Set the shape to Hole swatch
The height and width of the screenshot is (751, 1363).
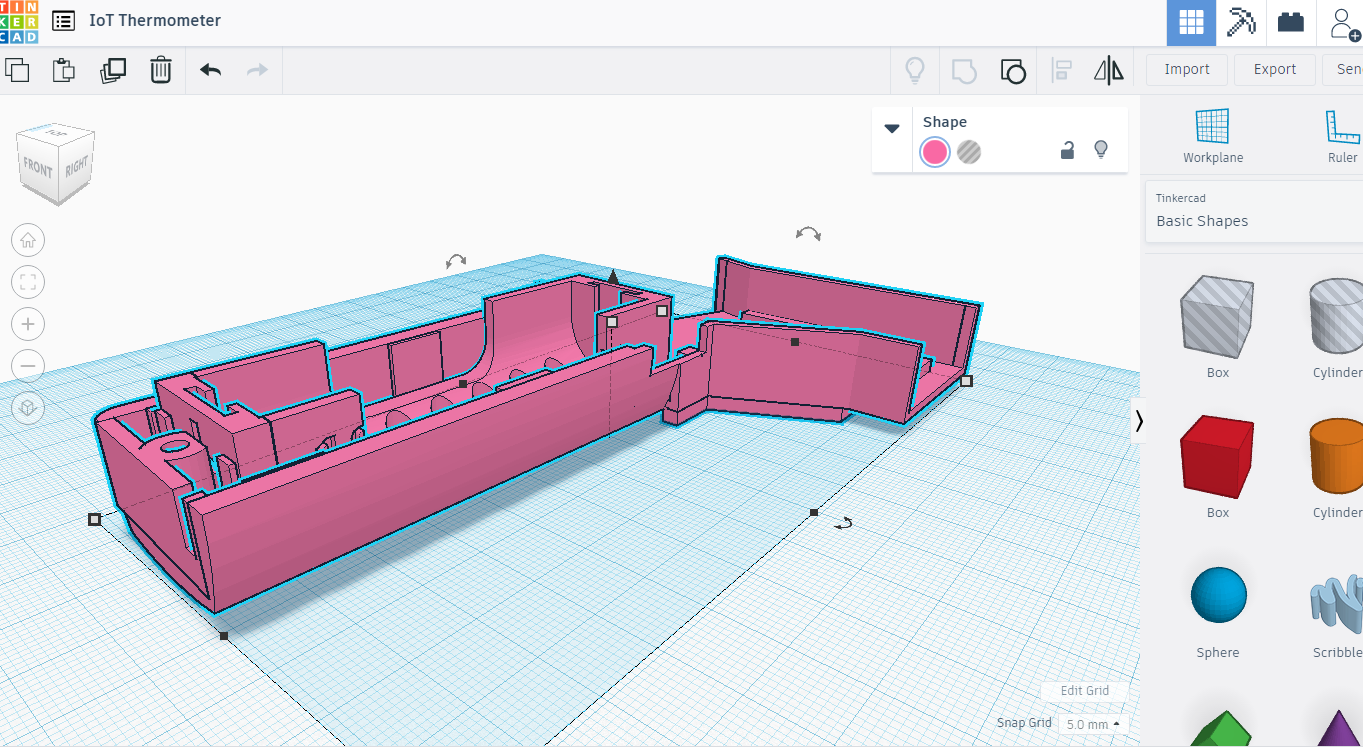point(969,152)
